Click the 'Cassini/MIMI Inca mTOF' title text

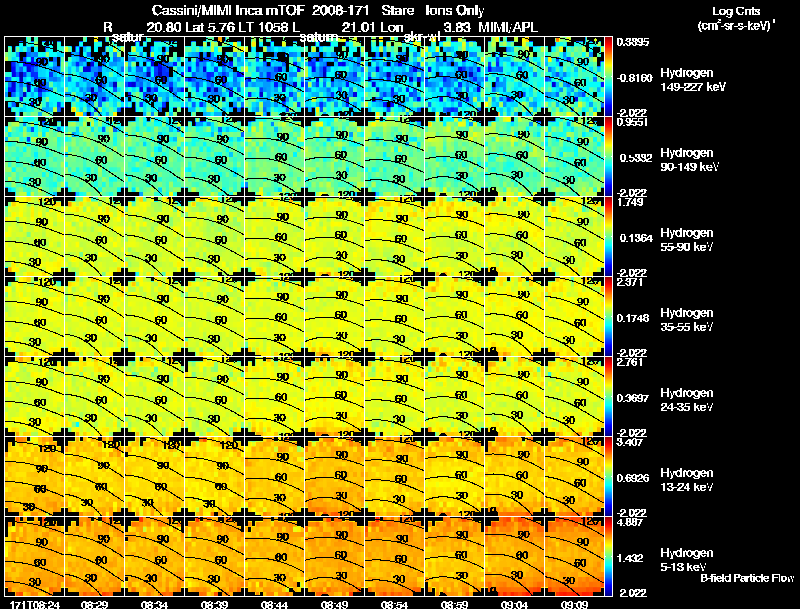coord(228,11)
